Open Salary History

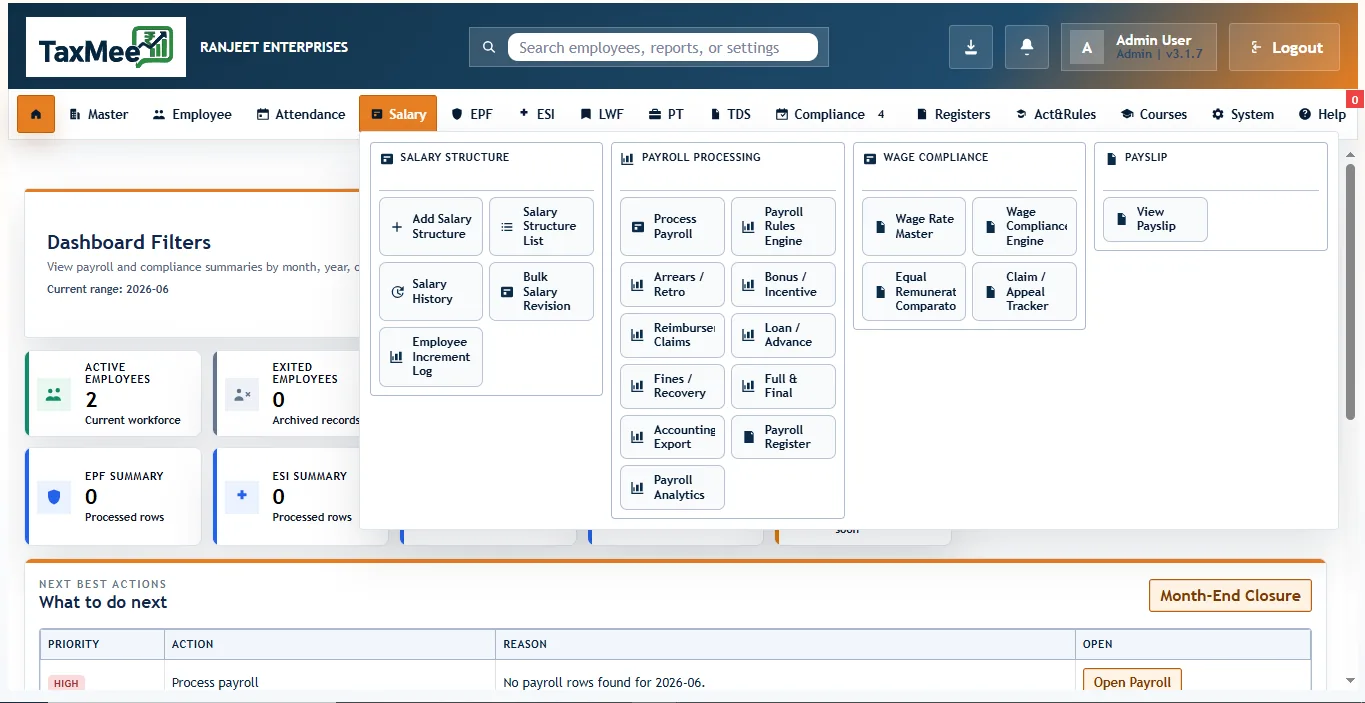tap(431, 291)
